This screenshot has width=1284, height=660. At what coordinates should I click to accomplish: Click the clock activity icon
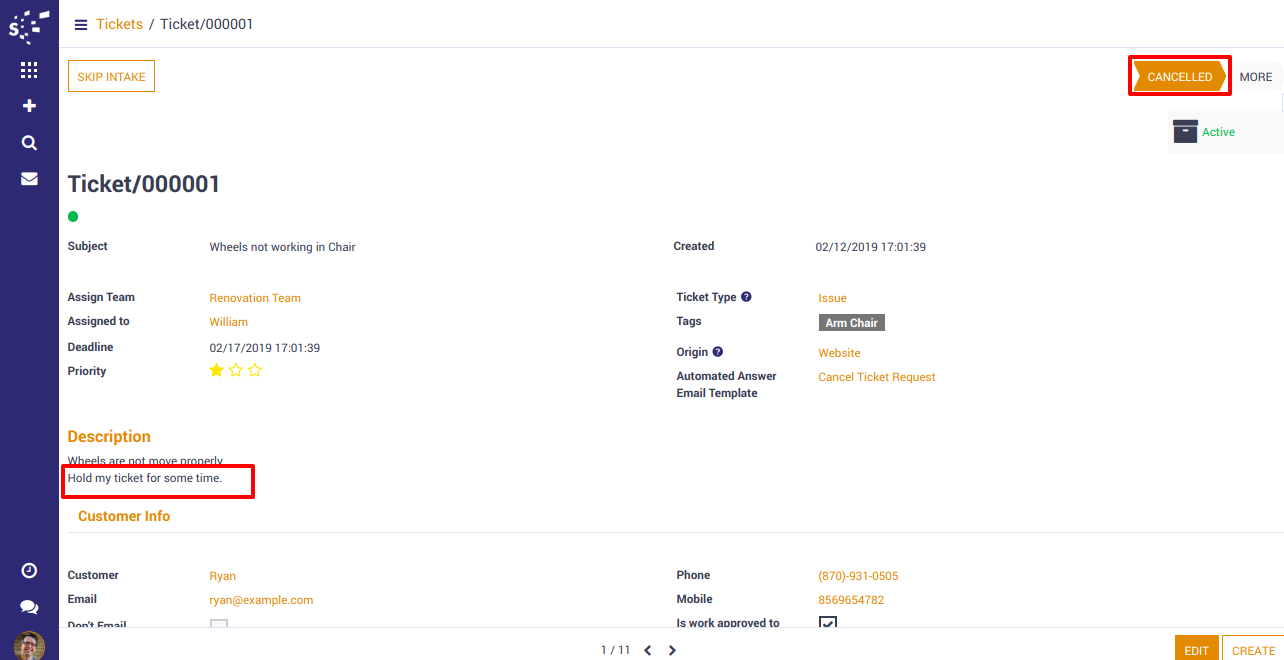pos(29,570)
